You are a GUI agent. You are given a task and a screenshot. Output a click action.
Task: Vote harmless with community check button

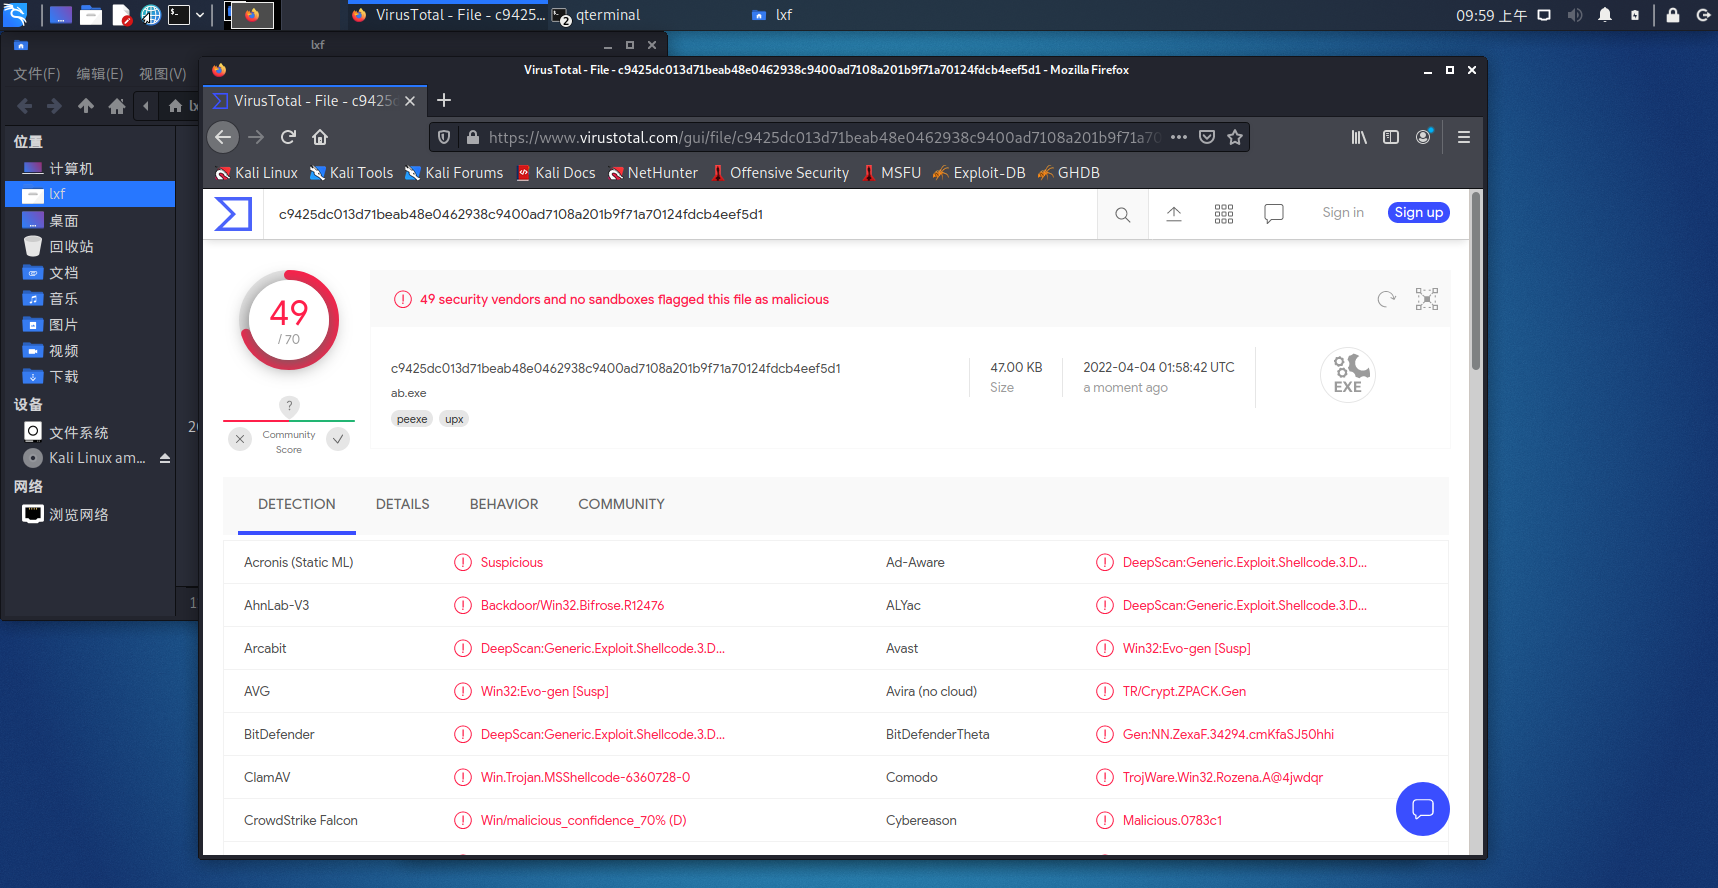[x=338, y=439]
